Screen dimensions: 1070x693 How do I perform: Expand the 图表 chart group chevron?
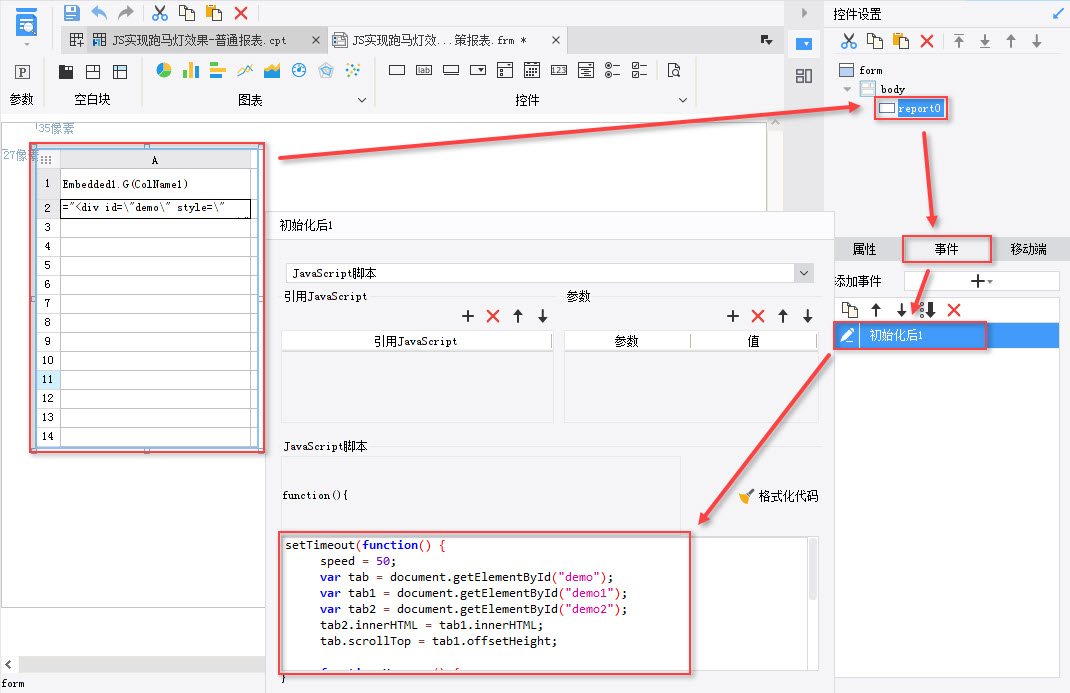(362, 100)
